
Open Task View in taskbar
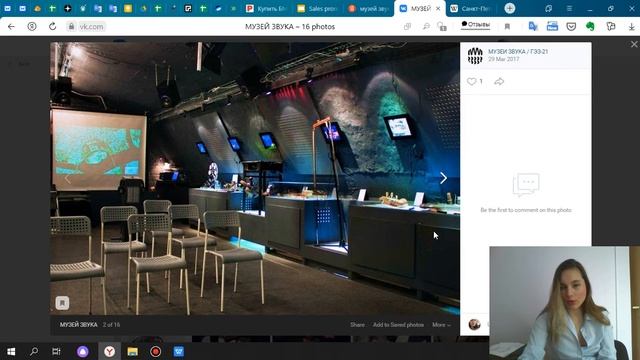(x=56, y=351)
